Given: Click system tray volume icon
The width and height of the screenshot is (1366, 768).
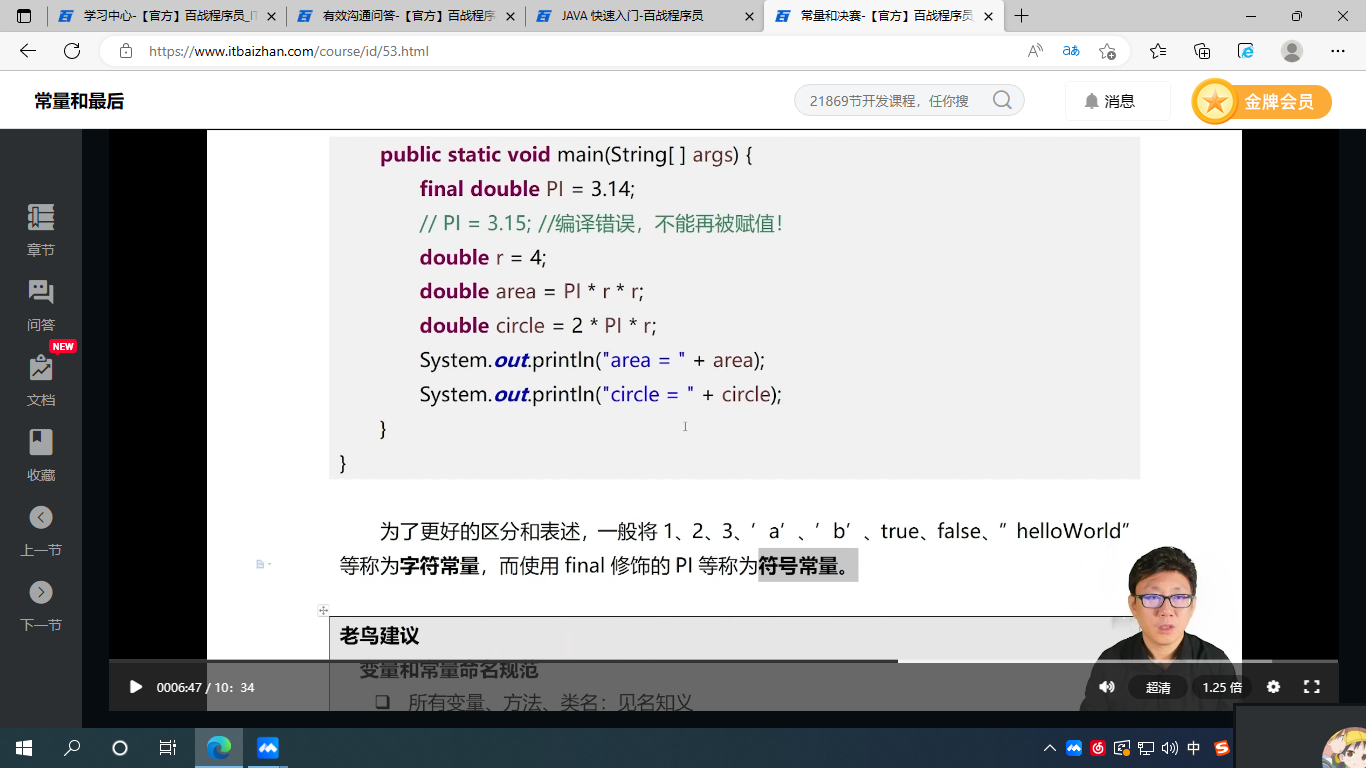Looking at the screenshot, I should pyautogui.click(x=1169, y=747).
